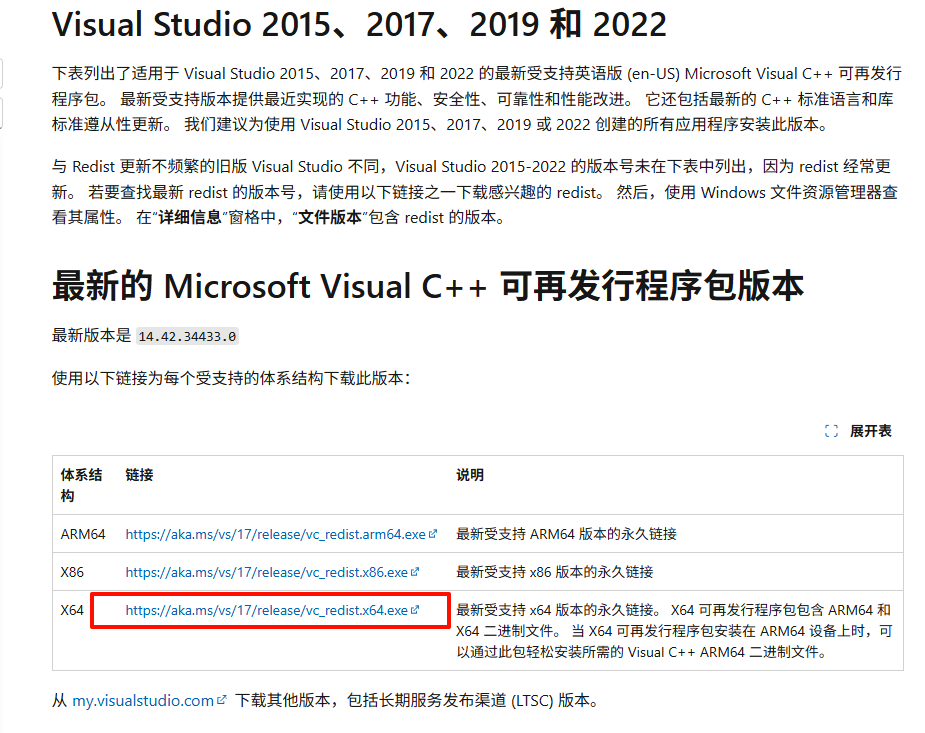Click description 最新受支持 ARM64 版本的永久链接
Screen dimensions: 925x733
tap(566, 534)
